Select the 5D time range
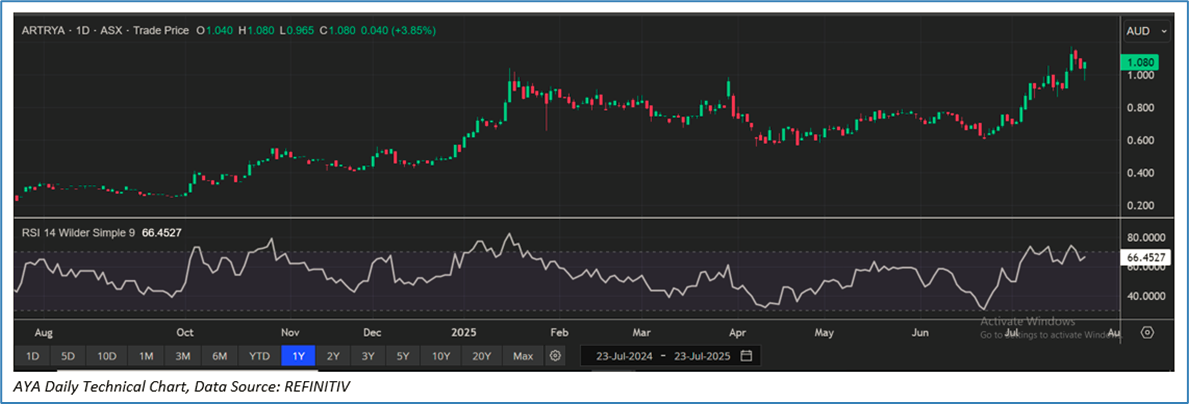The image size is (1189, 404). [68, 356]
